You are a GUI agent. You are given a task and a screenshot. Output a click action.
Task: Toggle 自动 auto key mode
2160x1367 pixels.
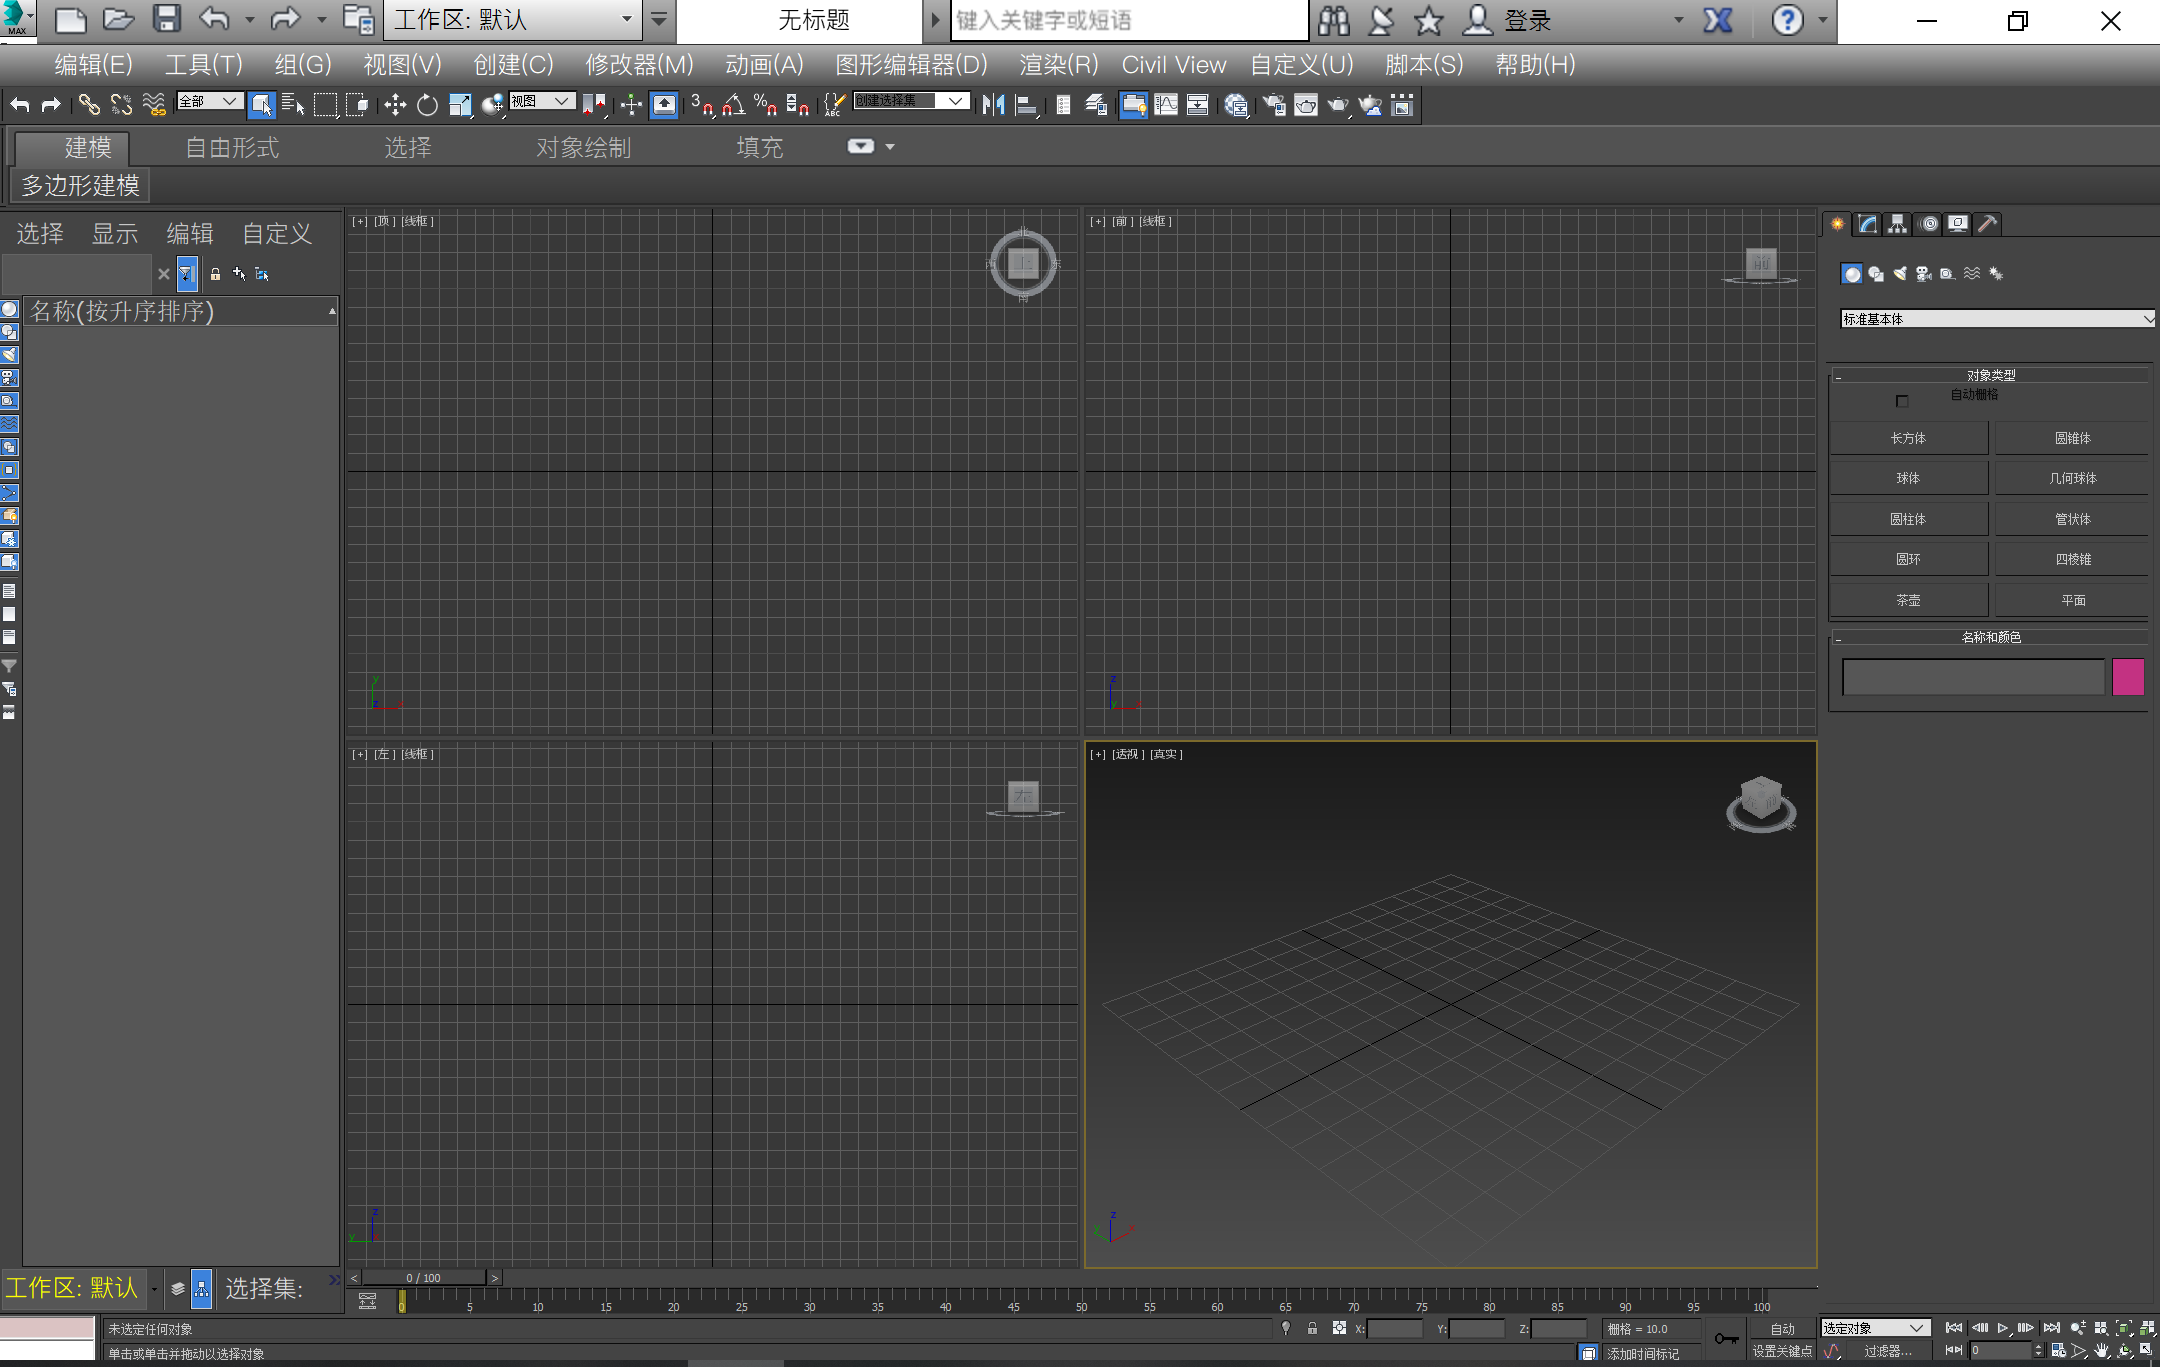point(1782,1328)
